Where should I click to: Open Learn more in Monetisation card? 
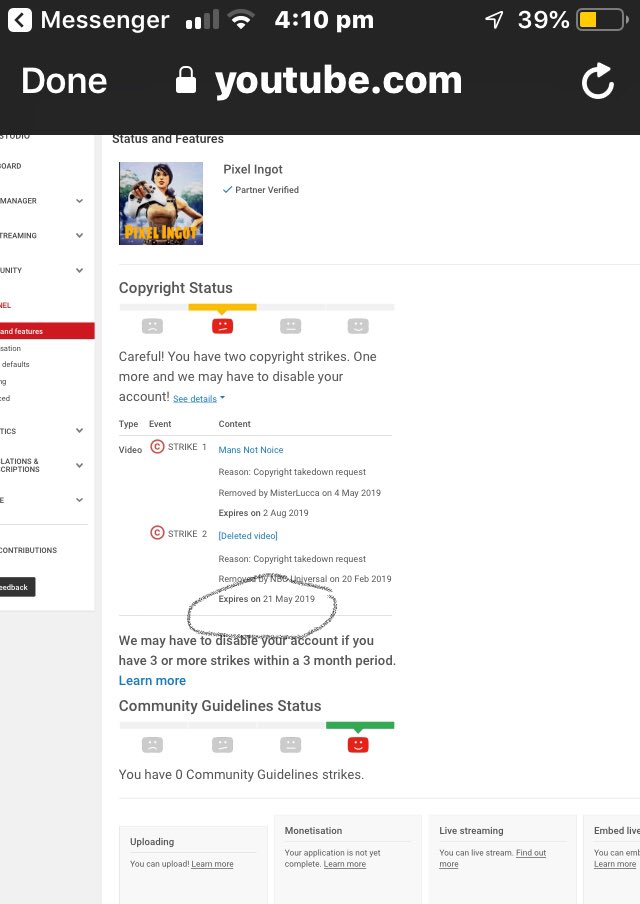345,864
